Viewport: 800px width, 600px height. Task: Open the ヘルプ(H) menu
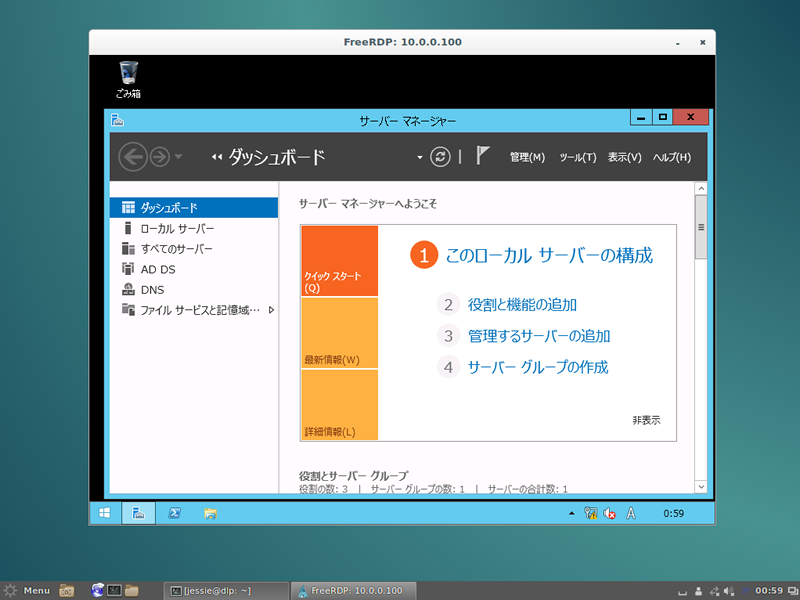(671, 157)
